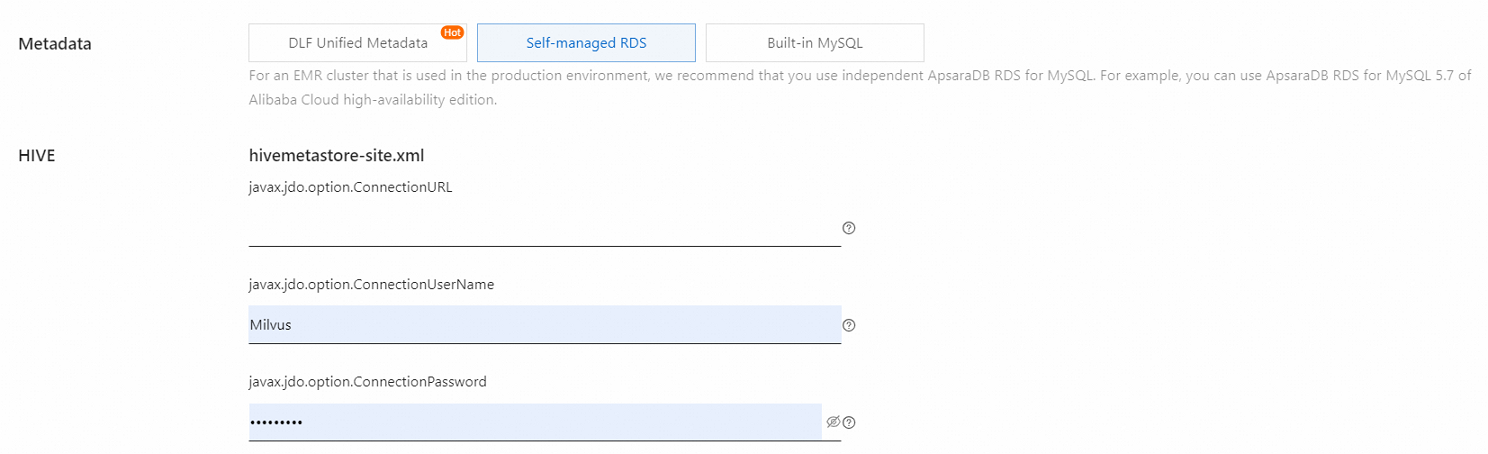Open help tooltip for ConnectionUserName
Image resolution: width=1488 pixels, height=454 pixels.
point(849,325)
